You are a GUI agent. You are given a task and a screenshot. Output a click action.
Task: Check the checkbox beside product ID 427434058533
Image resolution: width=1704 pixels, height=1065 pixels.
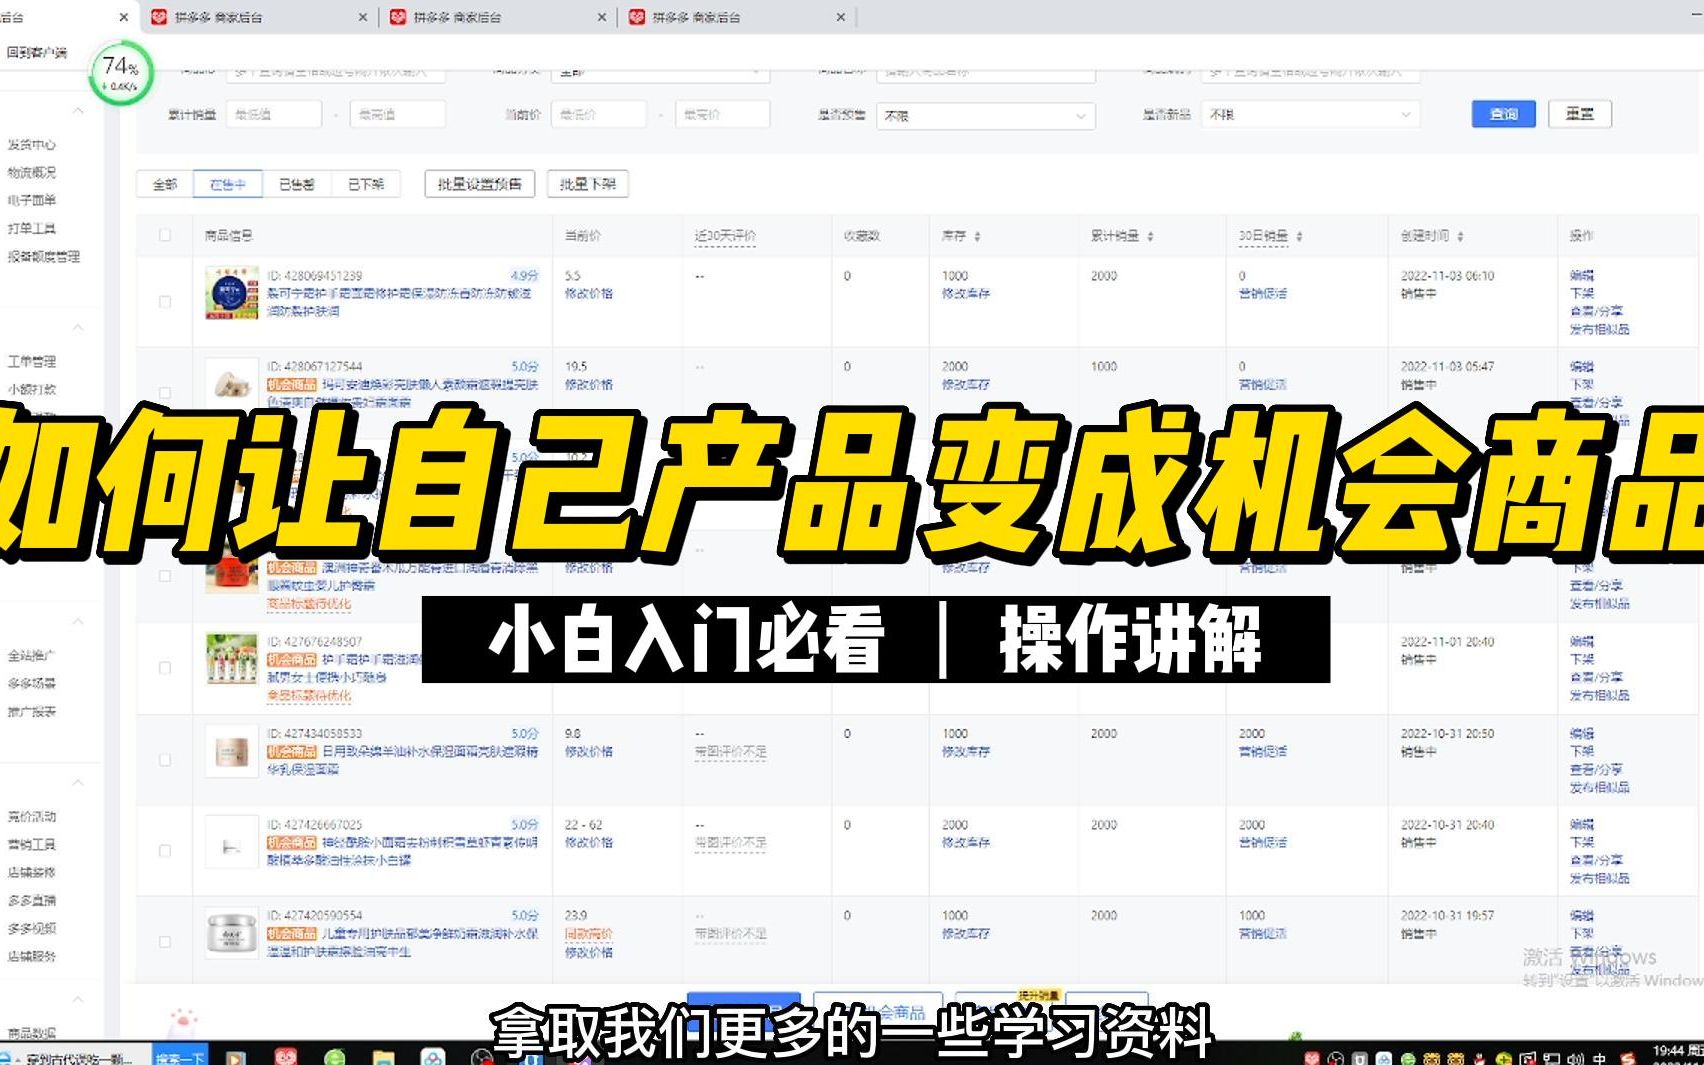164,759
